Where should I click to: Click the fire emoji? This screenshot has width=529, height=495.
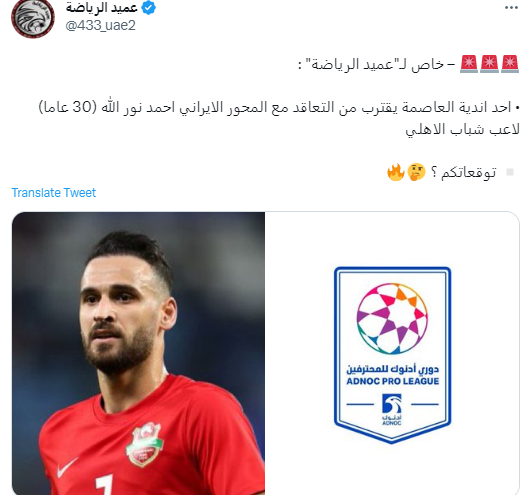click(x=396, y=172)
